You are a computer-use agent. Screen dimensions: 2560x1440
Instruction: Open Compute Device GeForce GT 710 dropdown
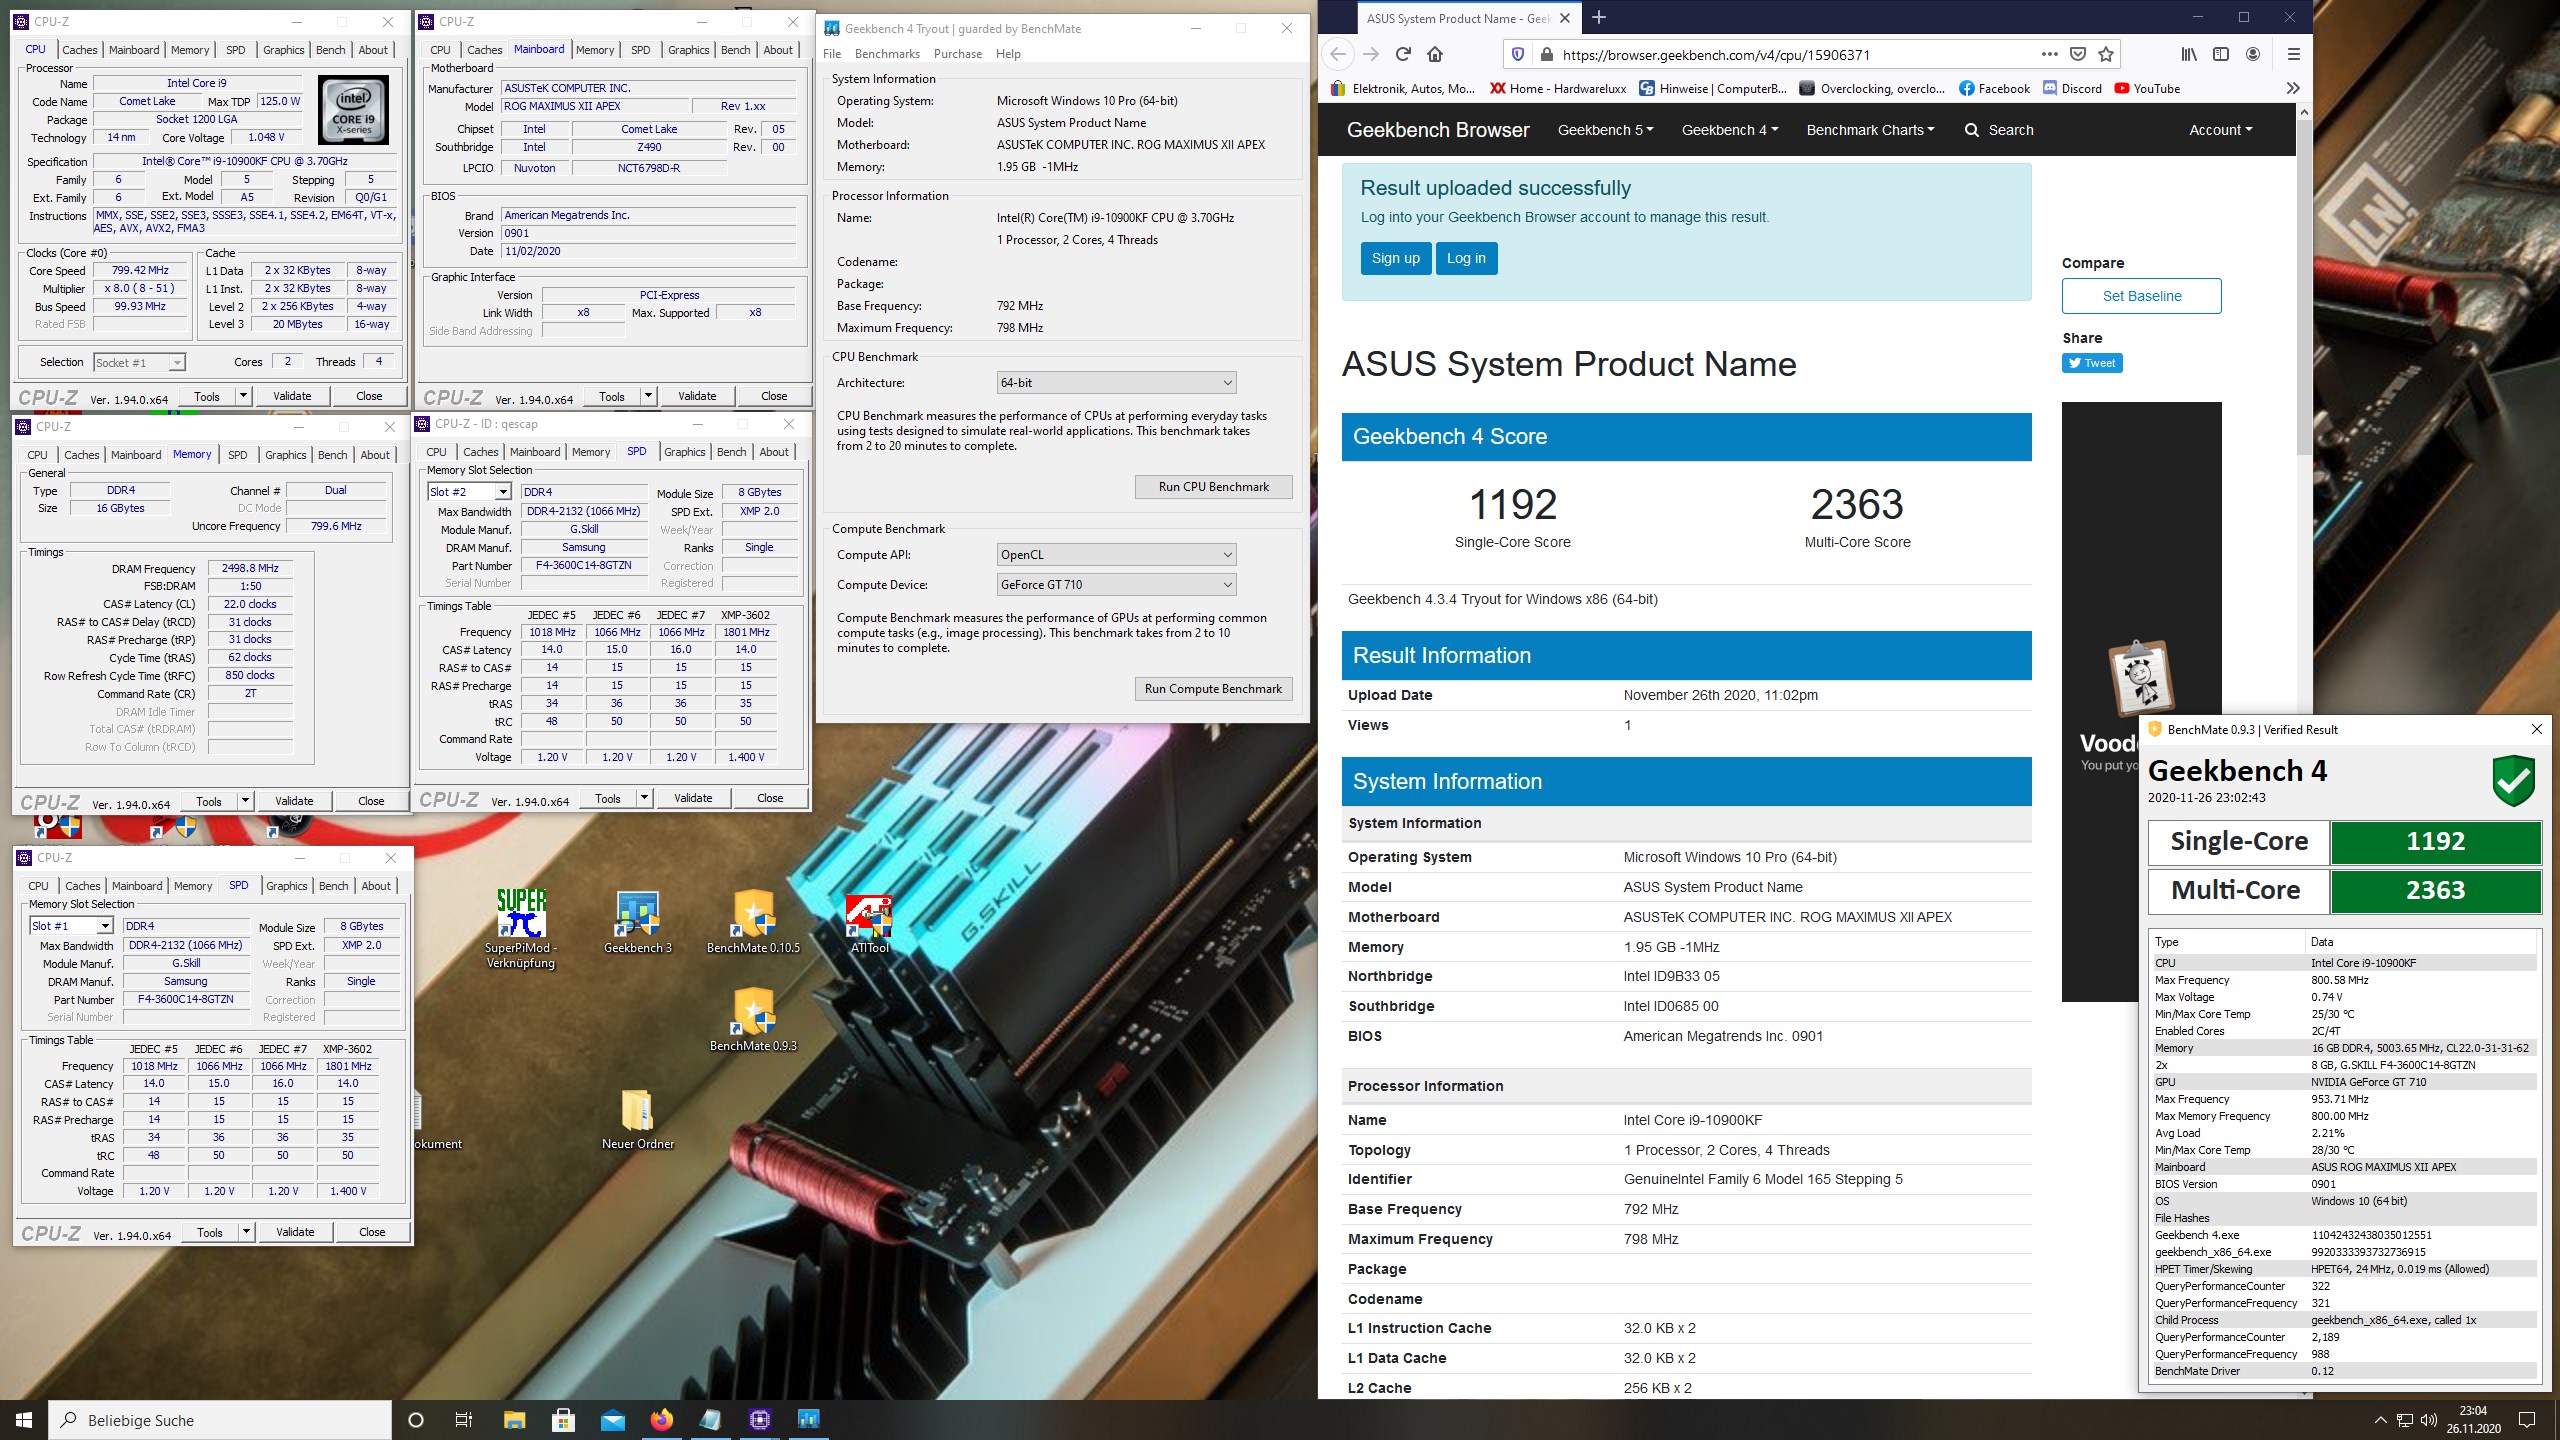pos(1116,585)
